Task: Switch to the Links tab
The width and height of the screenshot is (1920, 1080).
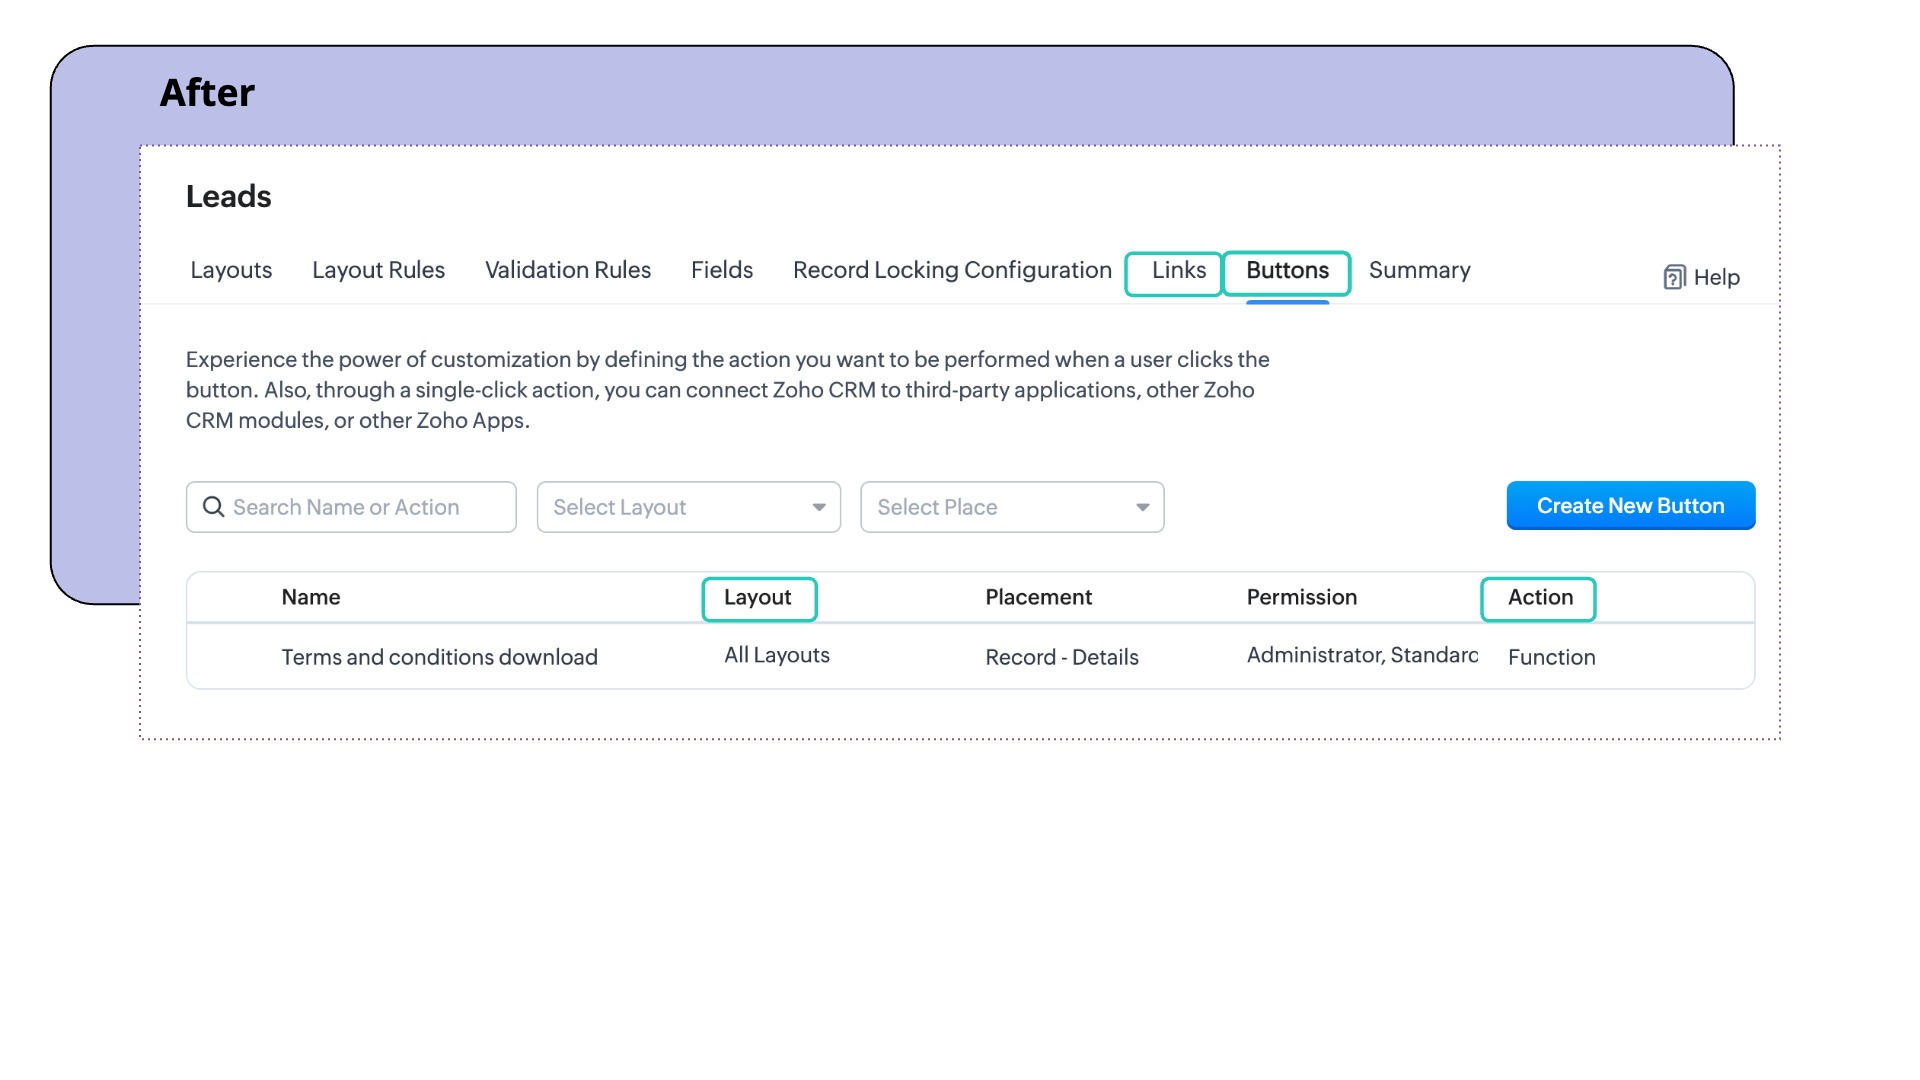Action: coord(1178,270)
